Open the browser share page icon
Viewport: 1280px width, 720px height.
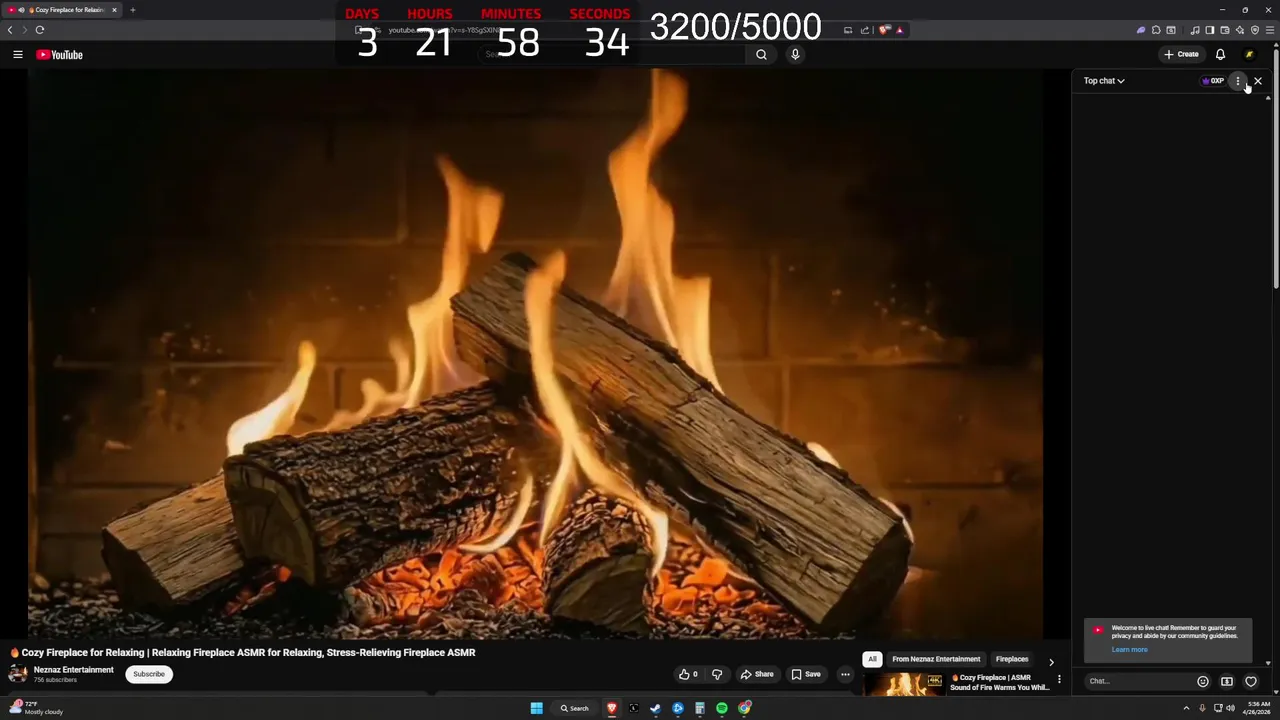(865, 30)
